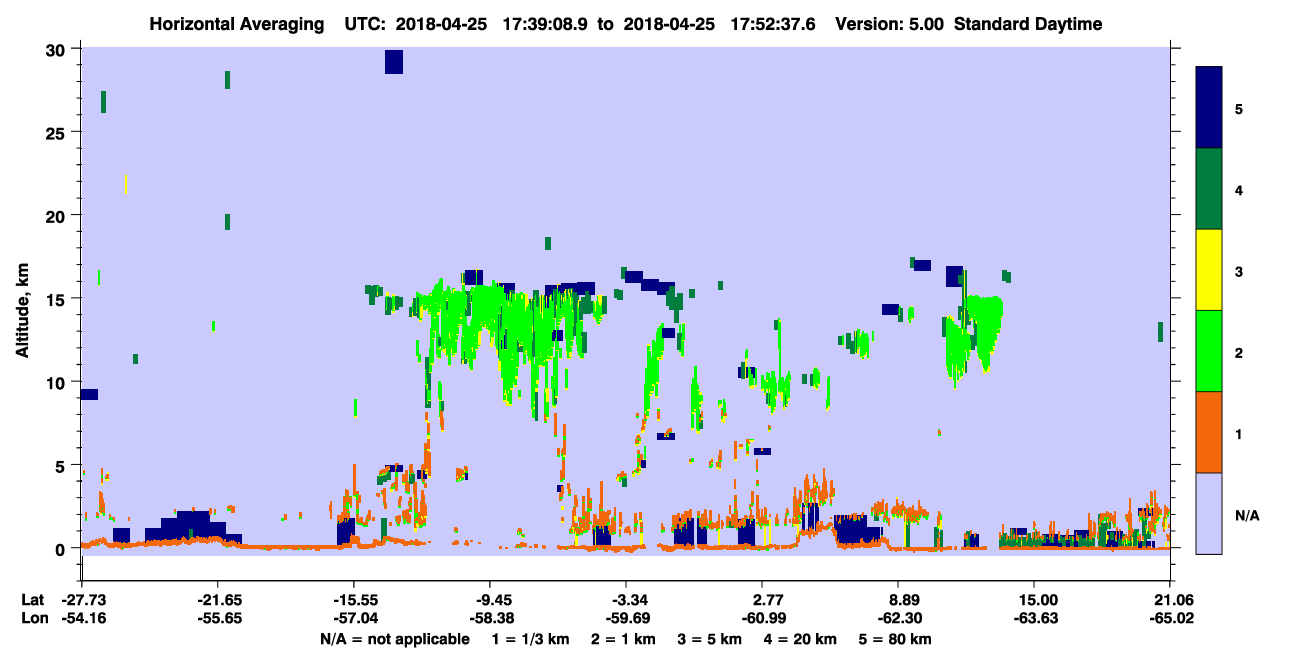Viewport: 1300px width, 667px height.
Task: Click longitude value '-60.99'
Action: (762, 618)
